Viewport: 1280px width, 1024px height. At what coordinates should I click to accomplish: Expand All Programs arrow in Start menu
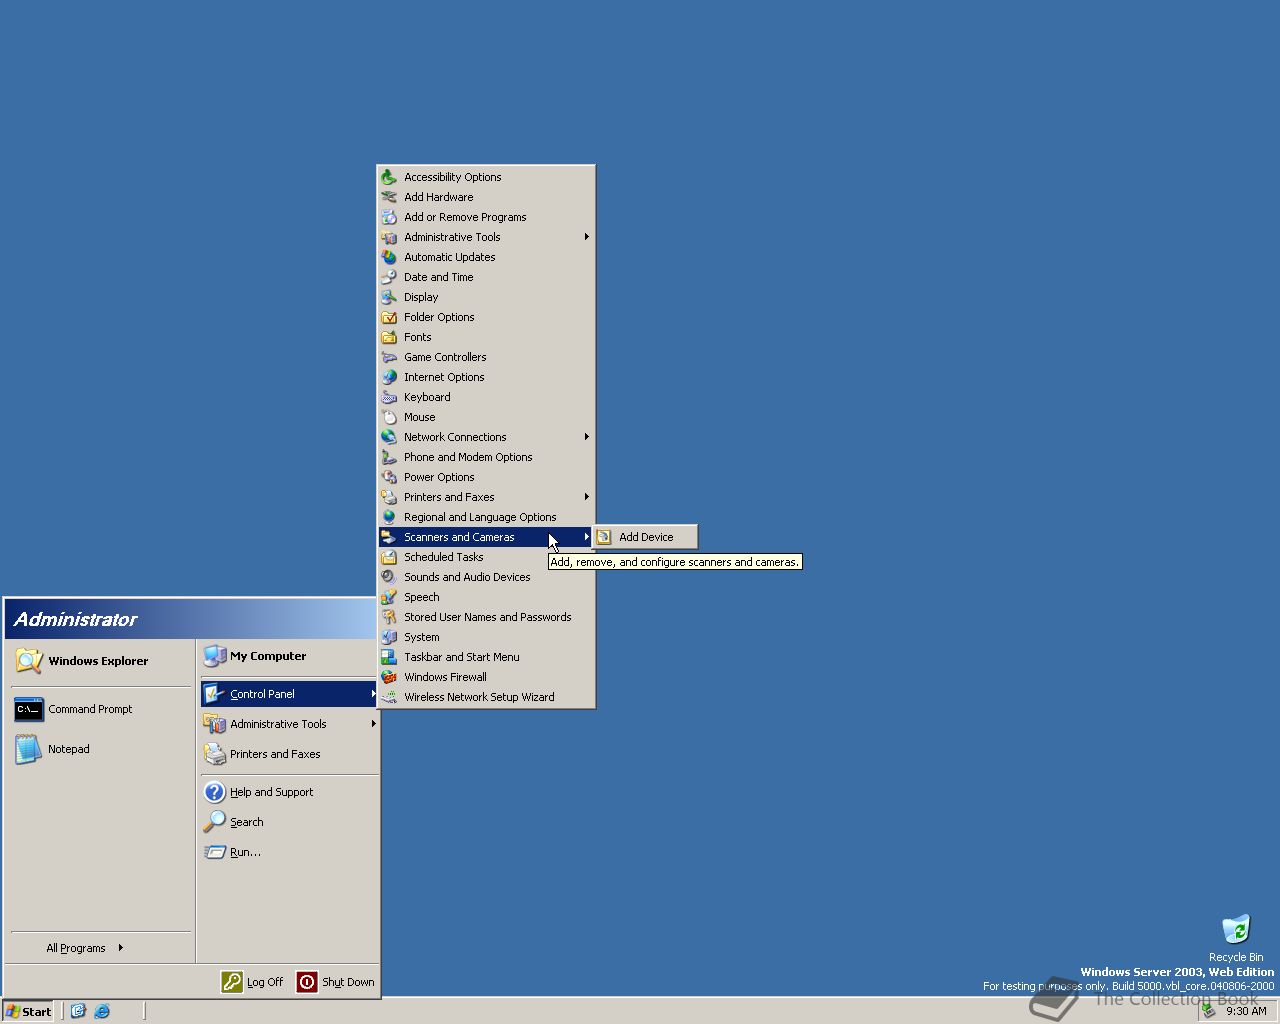click(x=121, y=947)
